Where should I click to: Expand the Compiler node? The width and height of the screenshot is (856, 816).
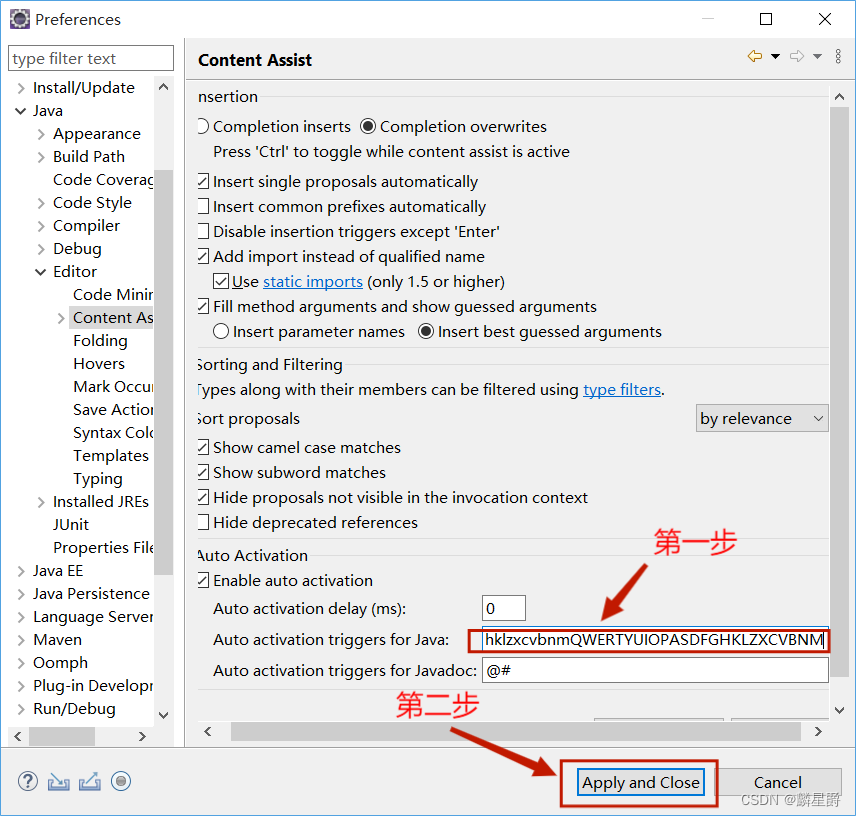tap(41, 226)
